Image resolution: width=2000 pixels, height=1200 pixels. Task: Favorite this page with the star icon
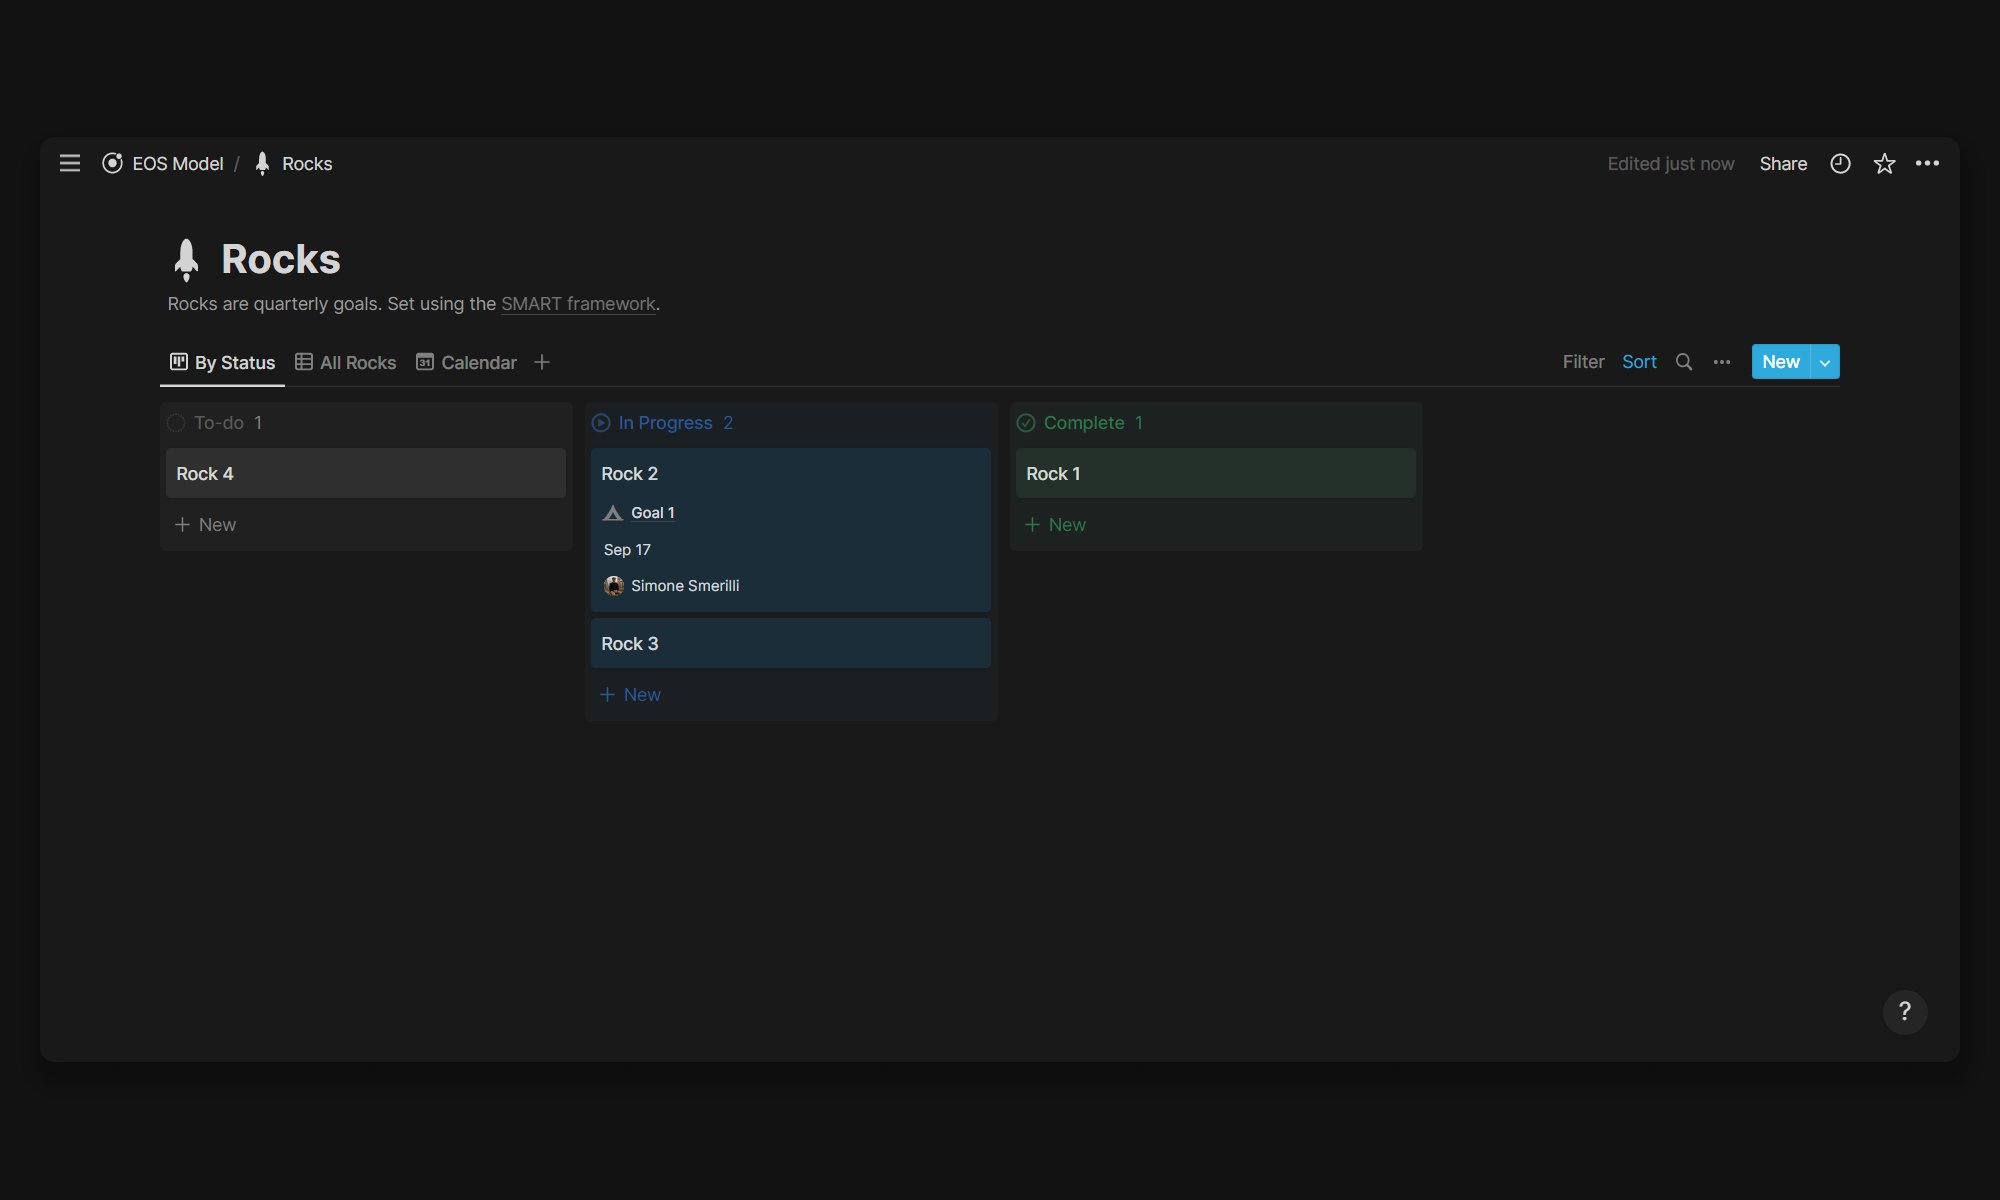click(1884, 163)
